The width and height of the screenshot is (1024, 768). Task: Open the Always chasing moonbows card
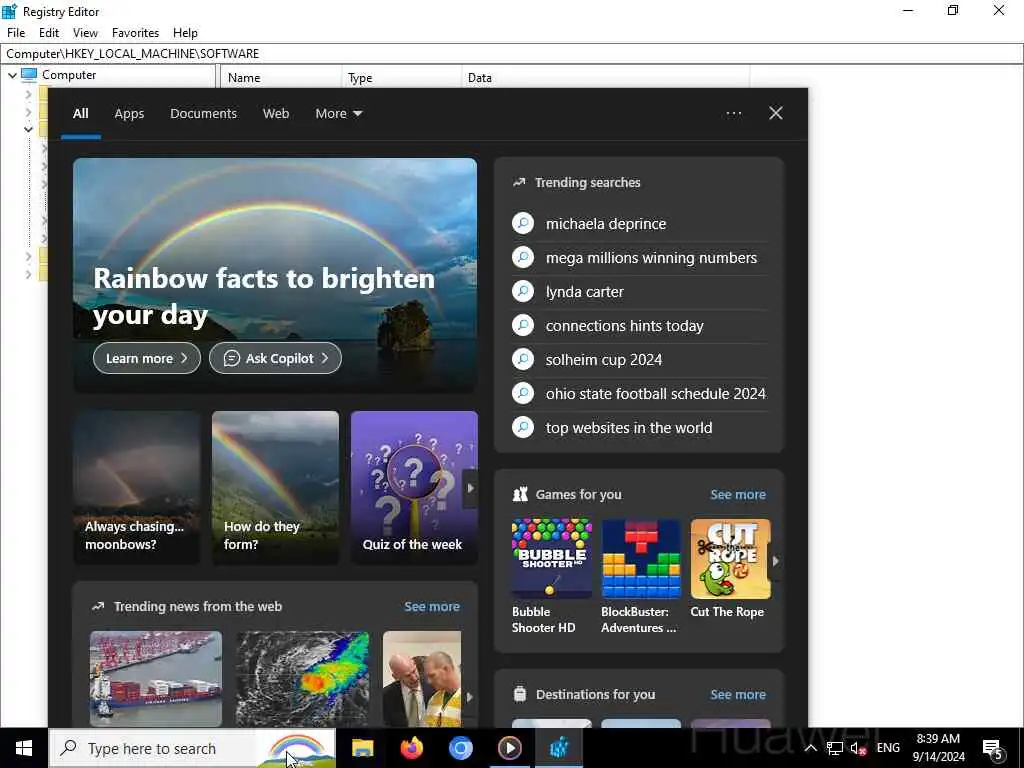click(x=136, y=487)
